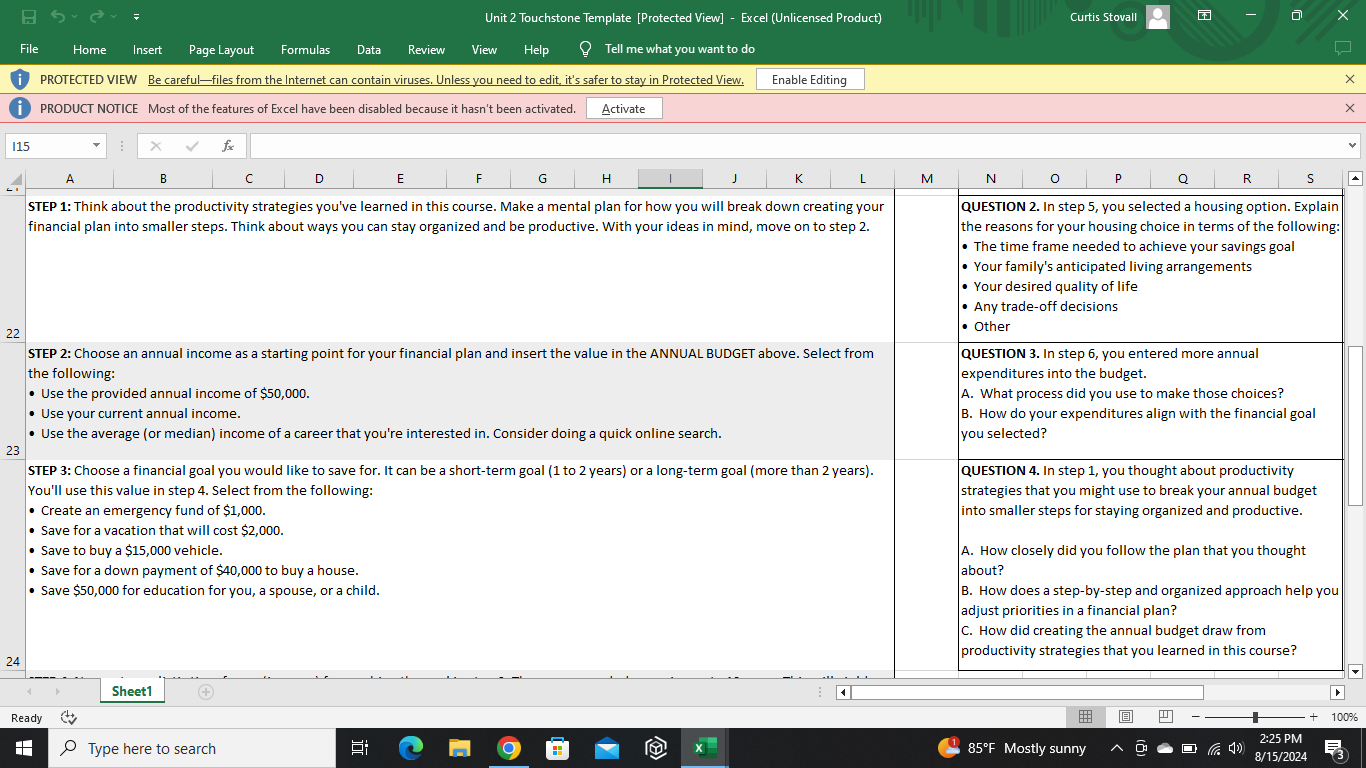Viewport: 1366px width, 768px height.
Task: Open the Name Box dropdown arrow
Action: pos(95,146)
